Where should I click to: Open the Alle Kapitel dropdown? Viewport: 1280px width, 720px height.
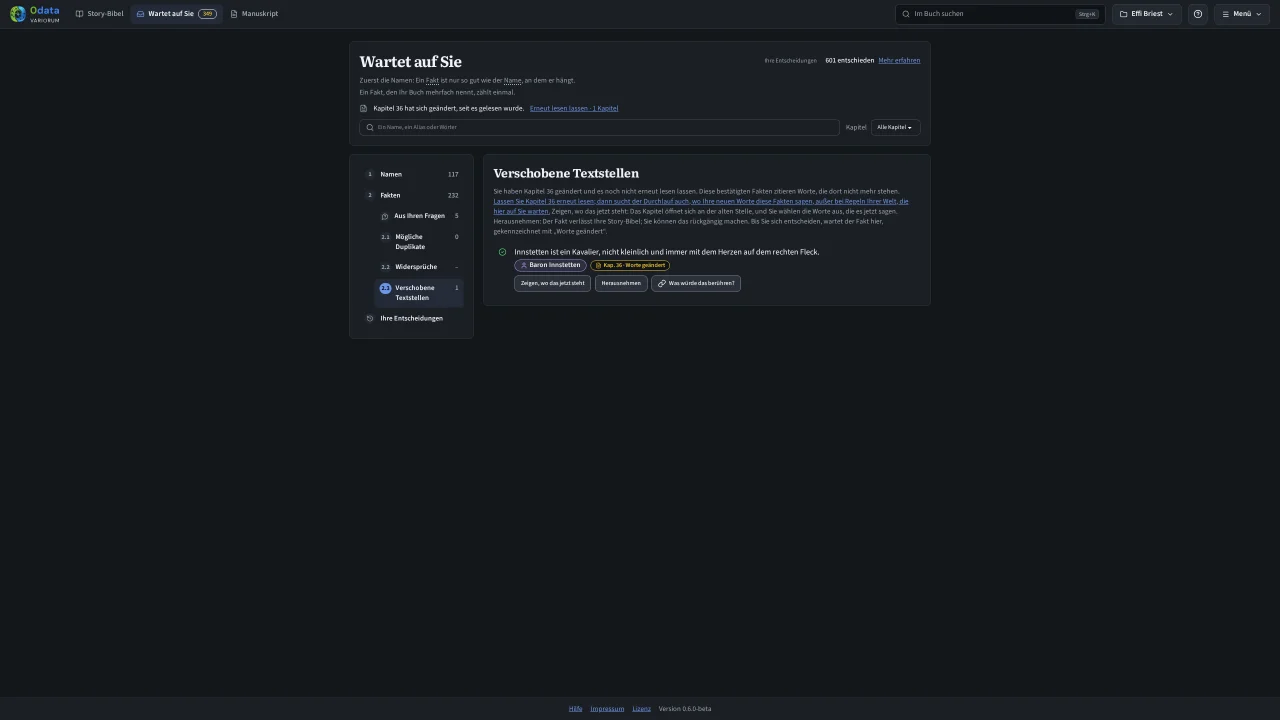(x=895, y=127)
